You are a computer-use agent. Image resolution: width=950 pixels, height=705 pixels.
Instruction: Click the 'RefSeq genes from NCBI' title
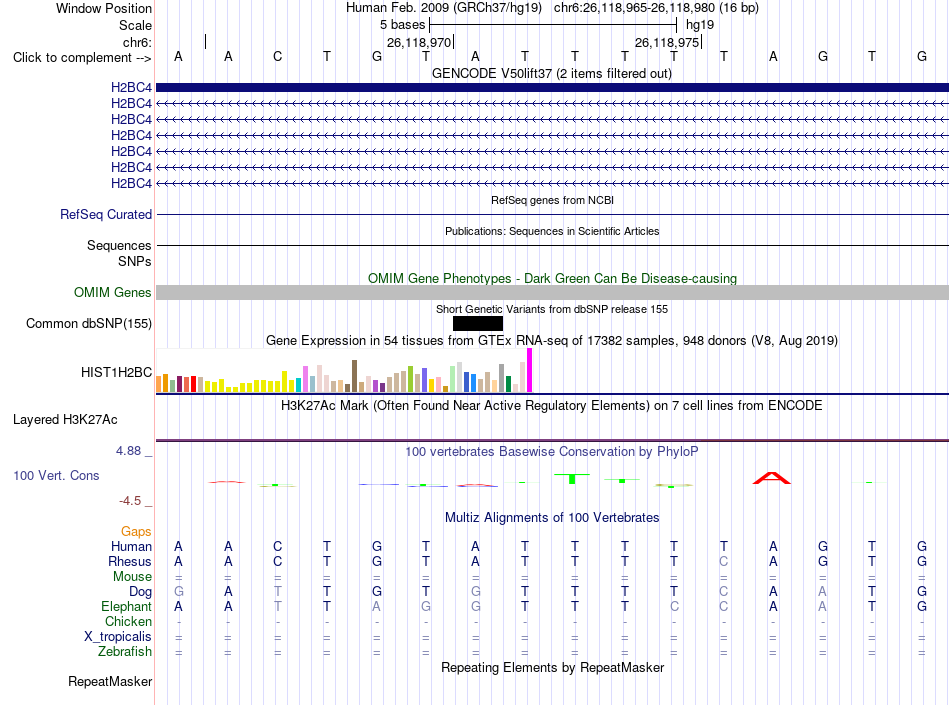pos(552,200)
